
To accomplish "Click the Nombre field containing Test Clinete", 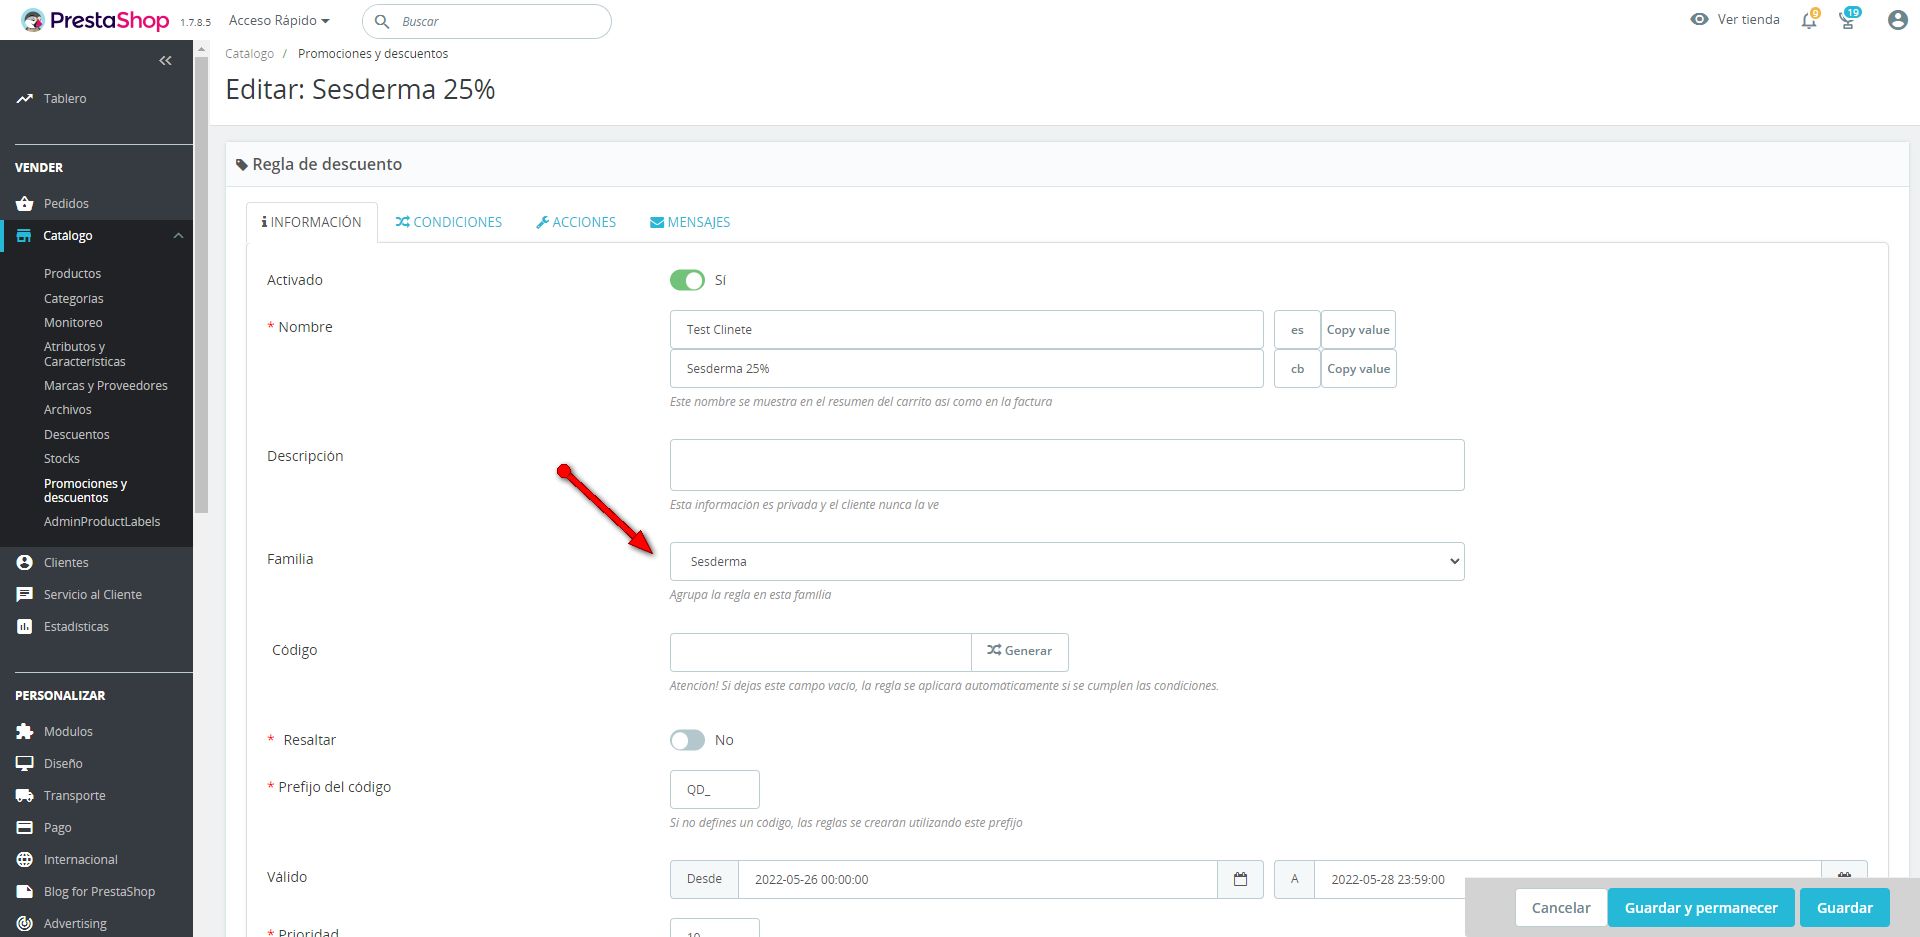I will click(x=967, y=330).
